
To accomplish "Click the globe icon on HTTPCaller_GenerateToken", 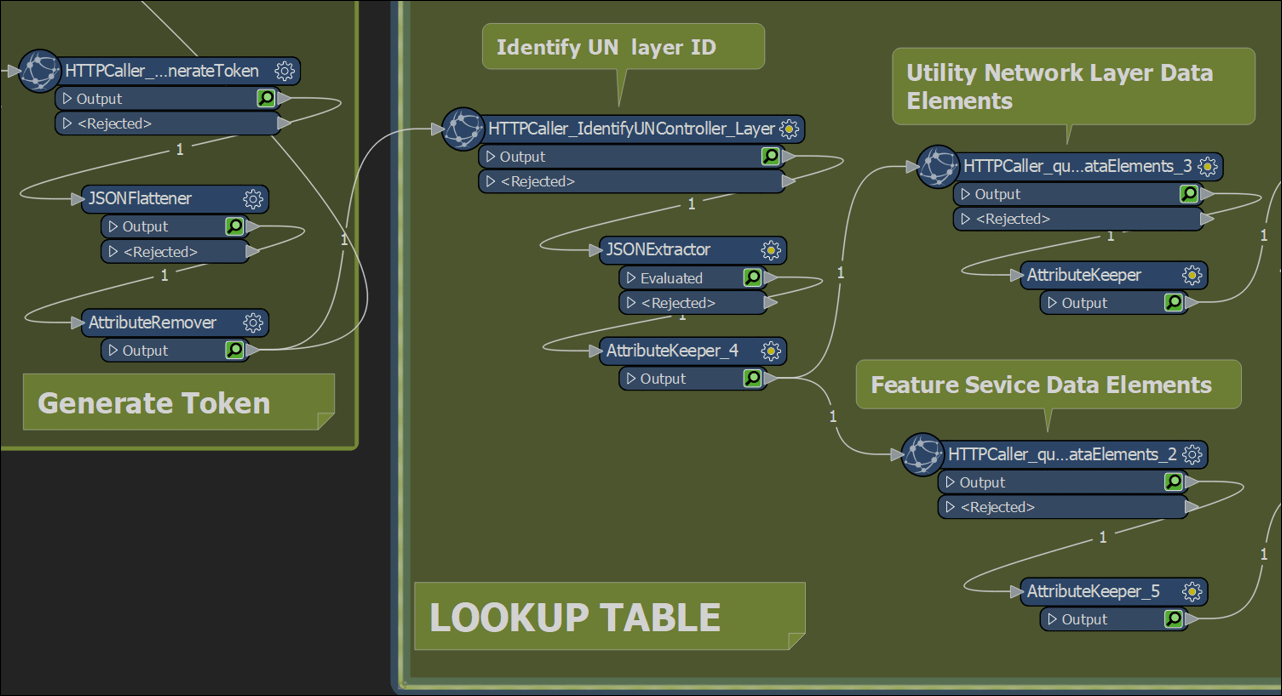I will coord(38,71).
